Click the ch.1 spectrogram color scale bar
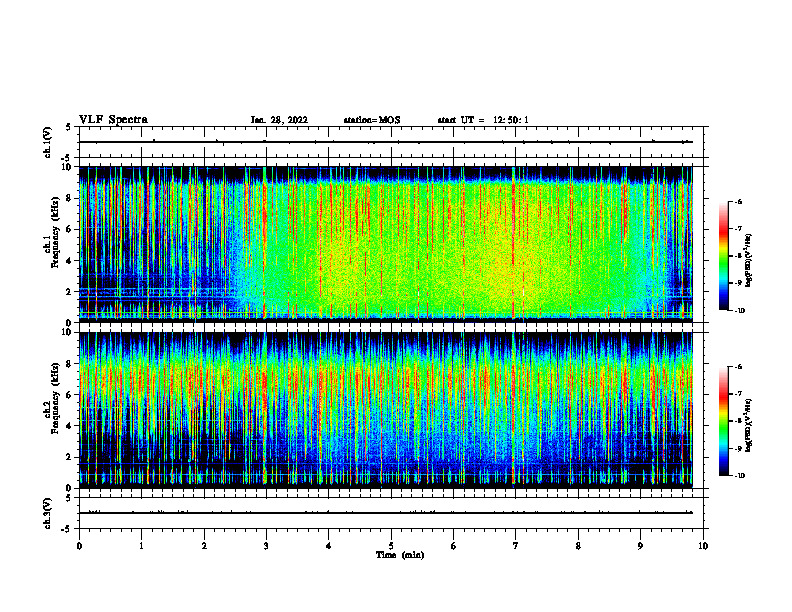This screenshot has height=612, width=792. click(x=724, y=256)
